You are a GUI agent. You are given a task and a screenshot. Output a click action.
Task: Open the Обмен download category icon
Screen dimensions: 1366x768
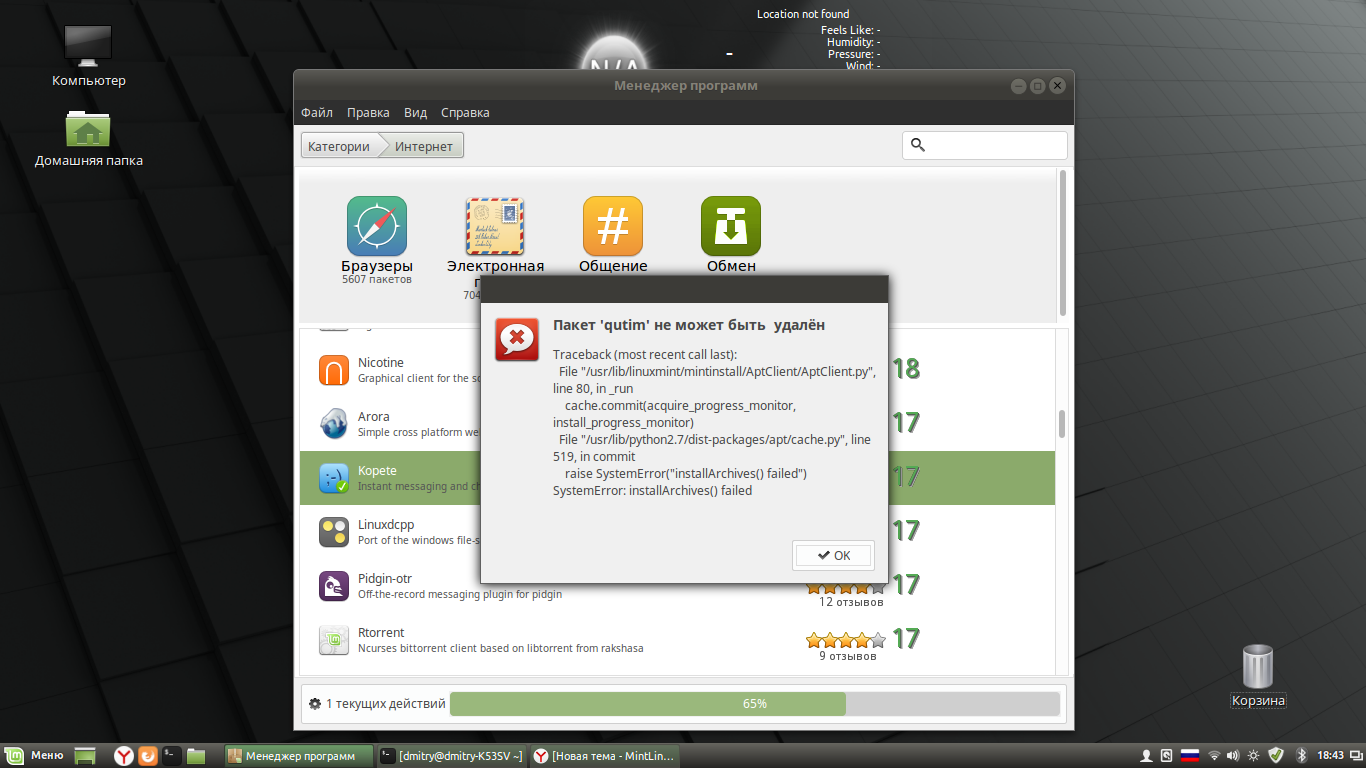point(731,226)
